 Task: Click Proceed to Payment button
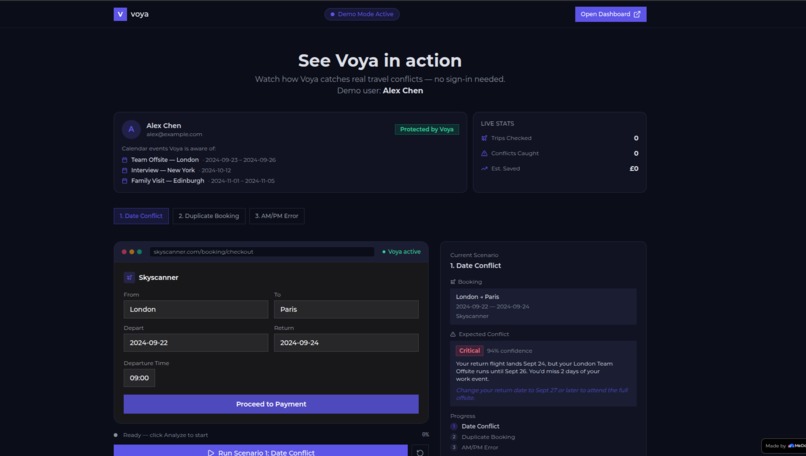(271, 404)
